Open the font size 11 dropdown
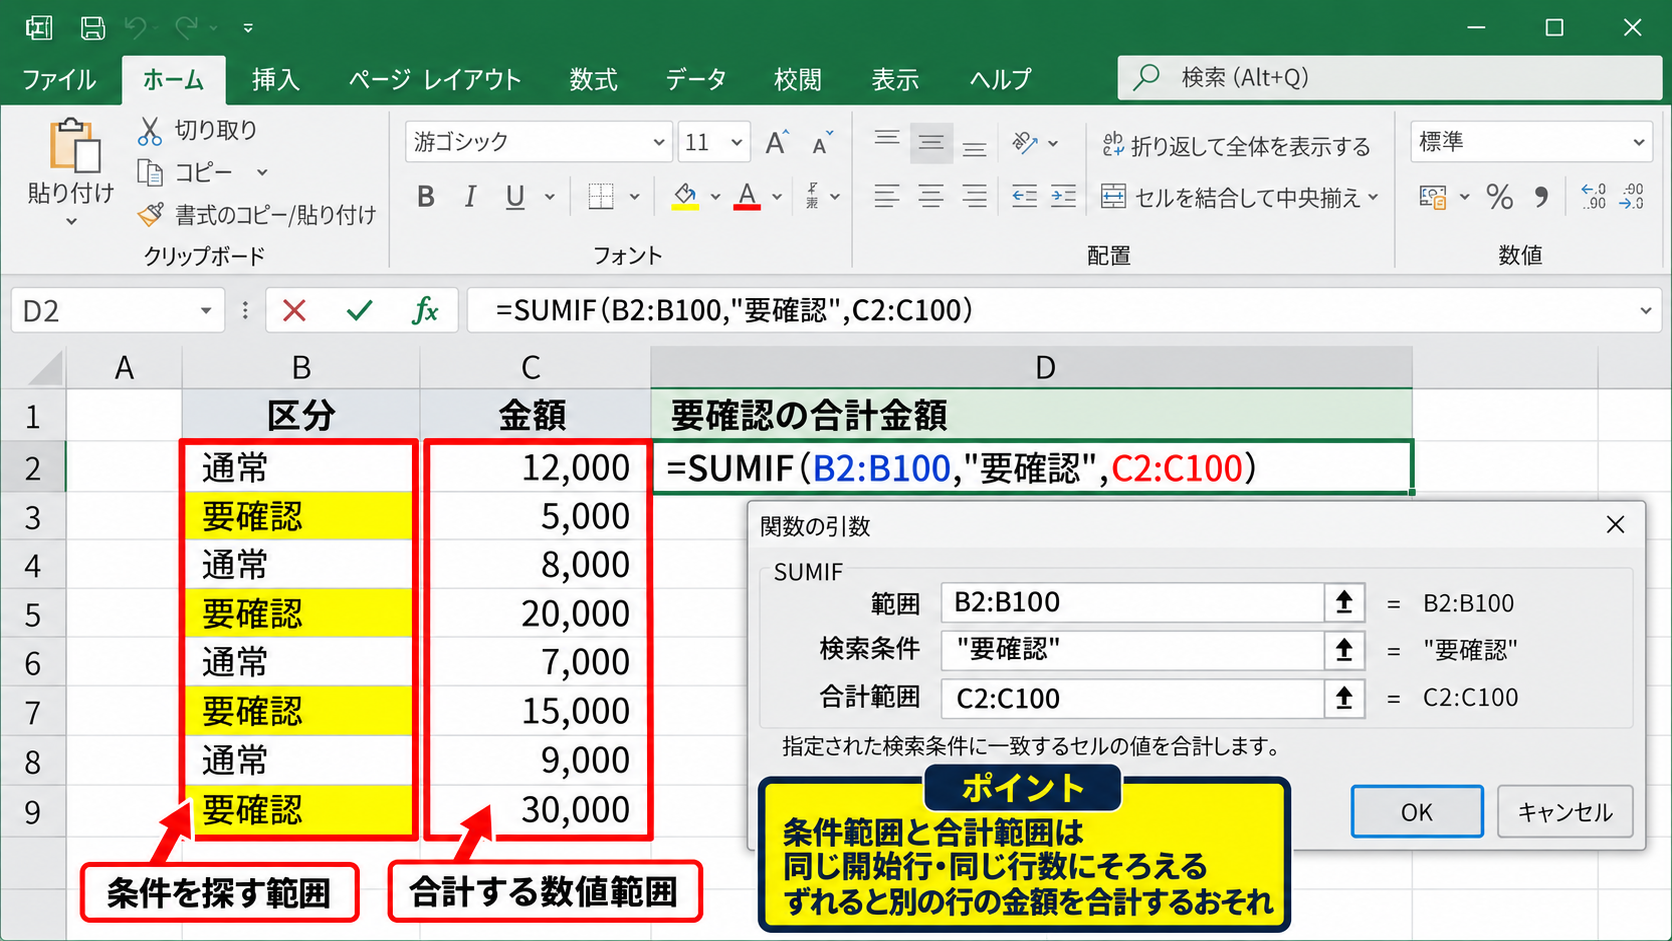The image size is (1672, 941). click(737, 142)
